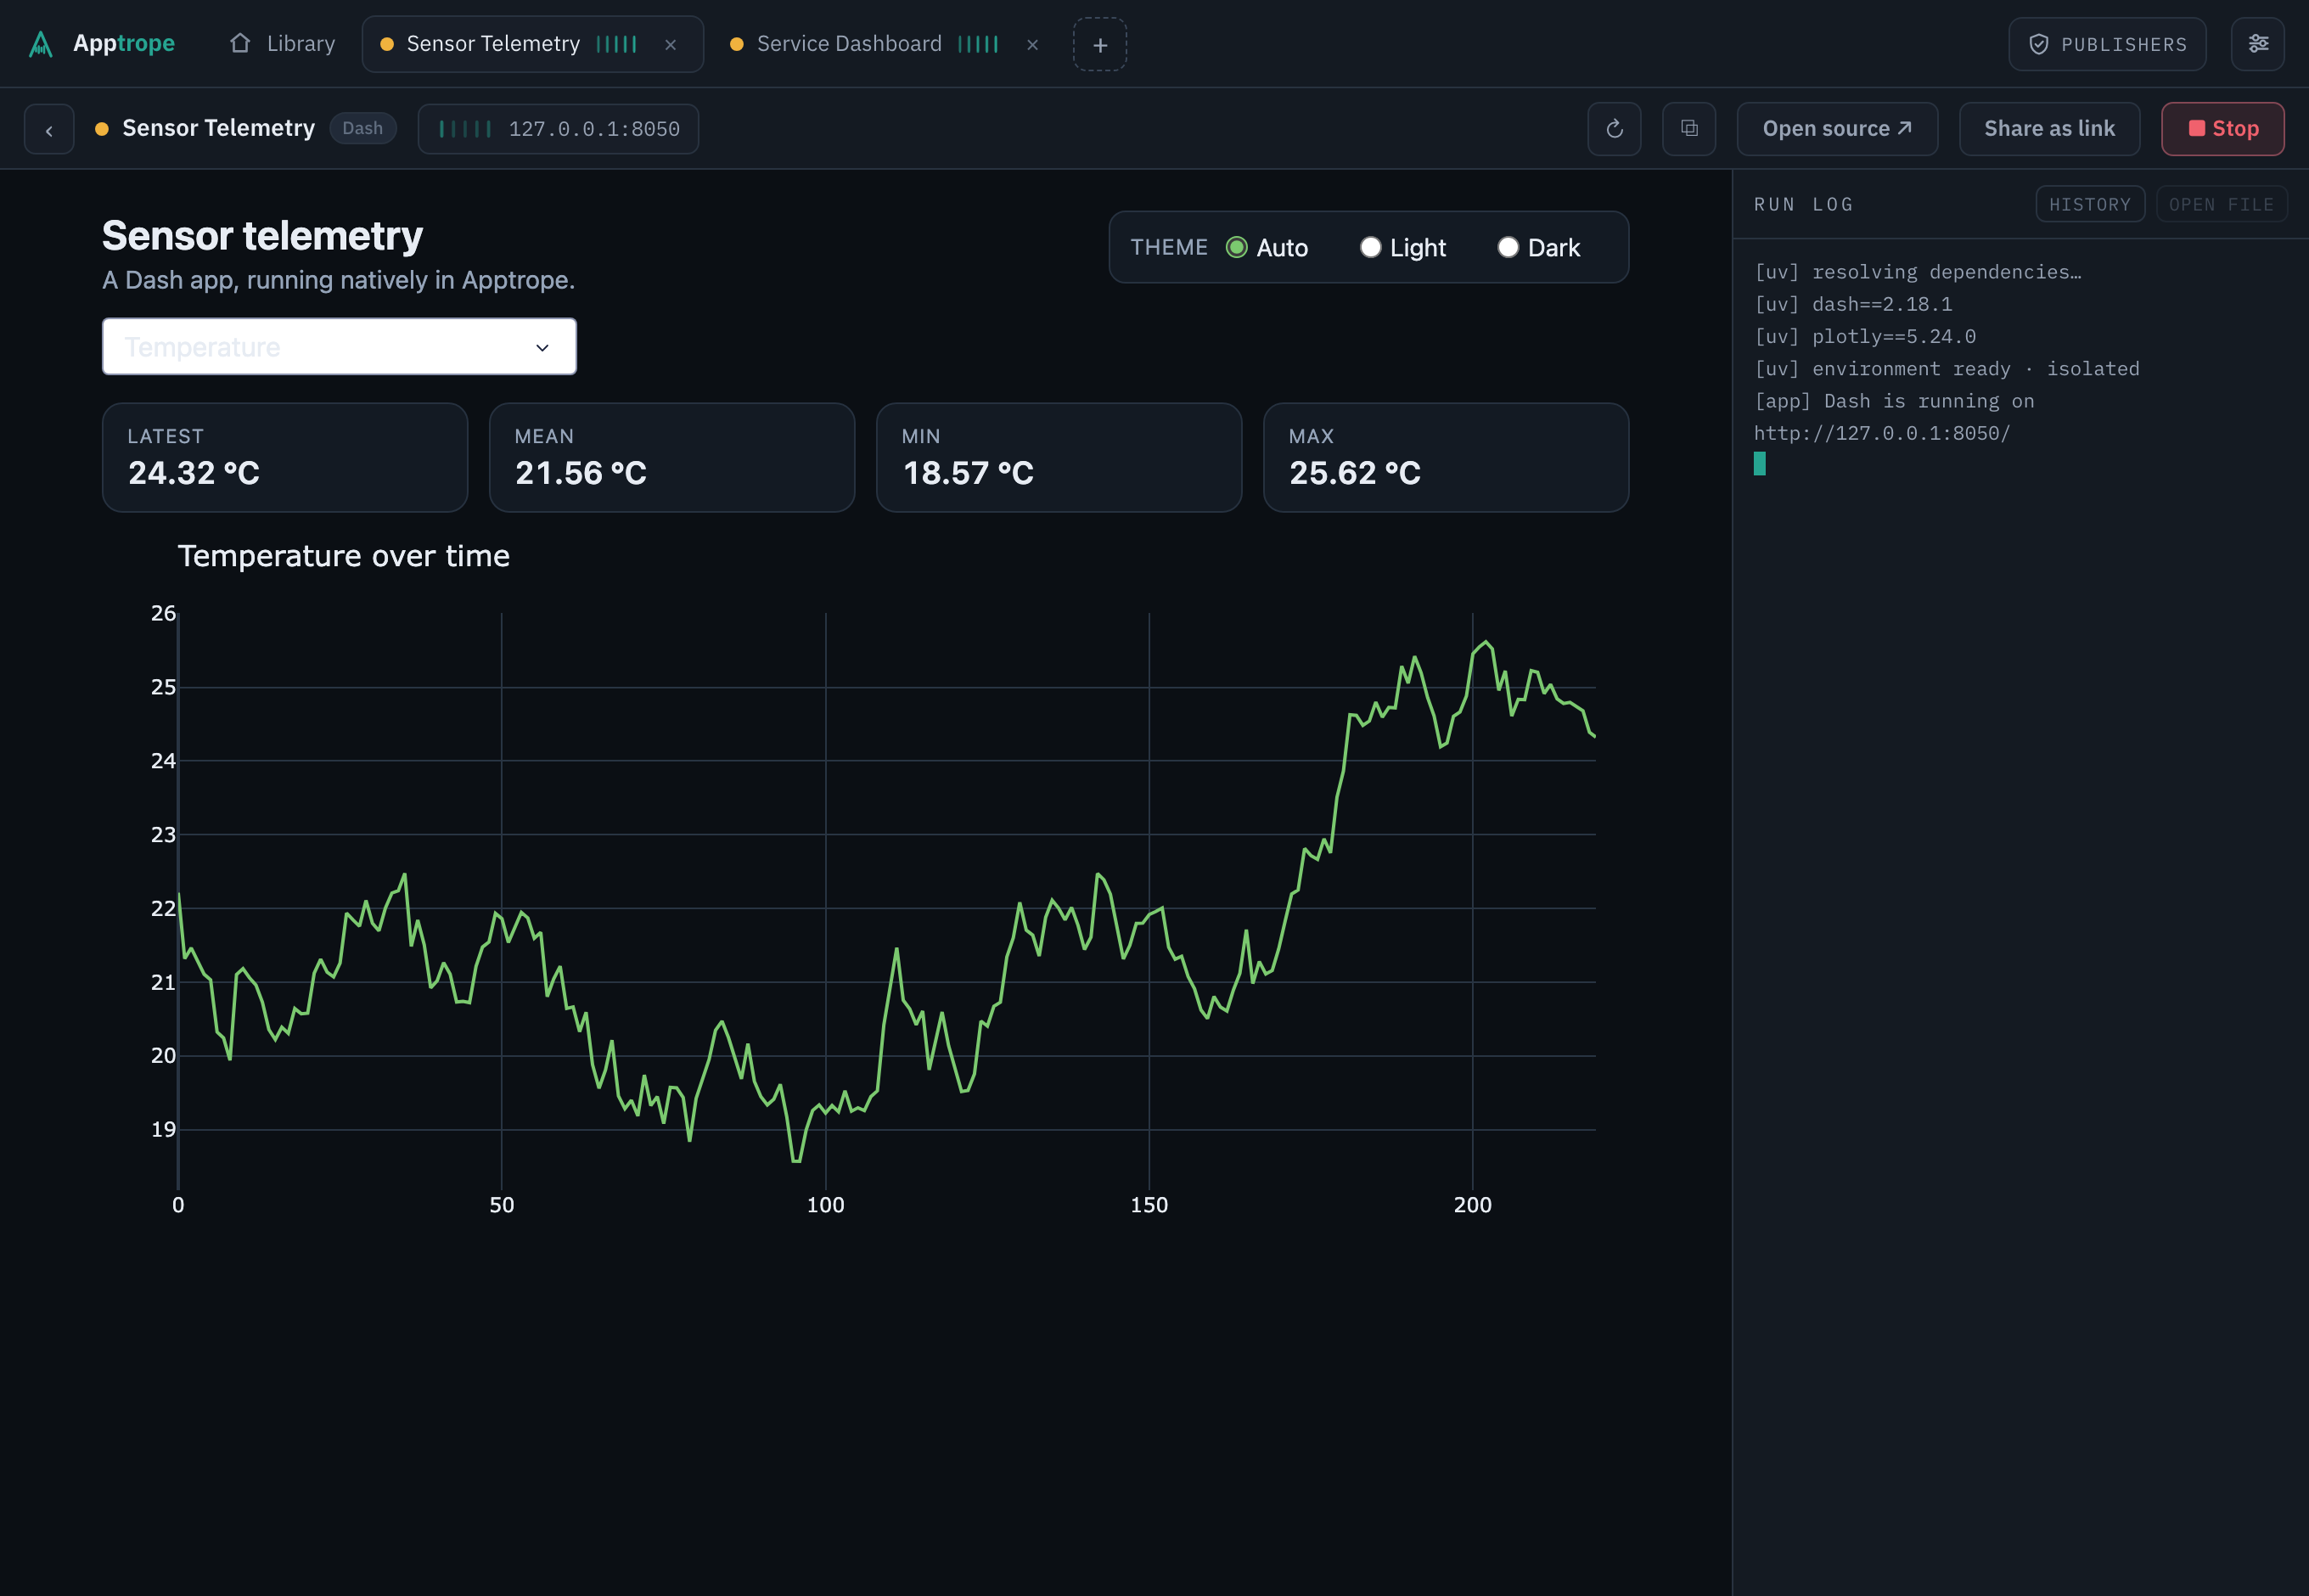Click the Service Dashboard tab activity bars
2309x1596 pixels.
pyautogui.click(x=978, y=44)
